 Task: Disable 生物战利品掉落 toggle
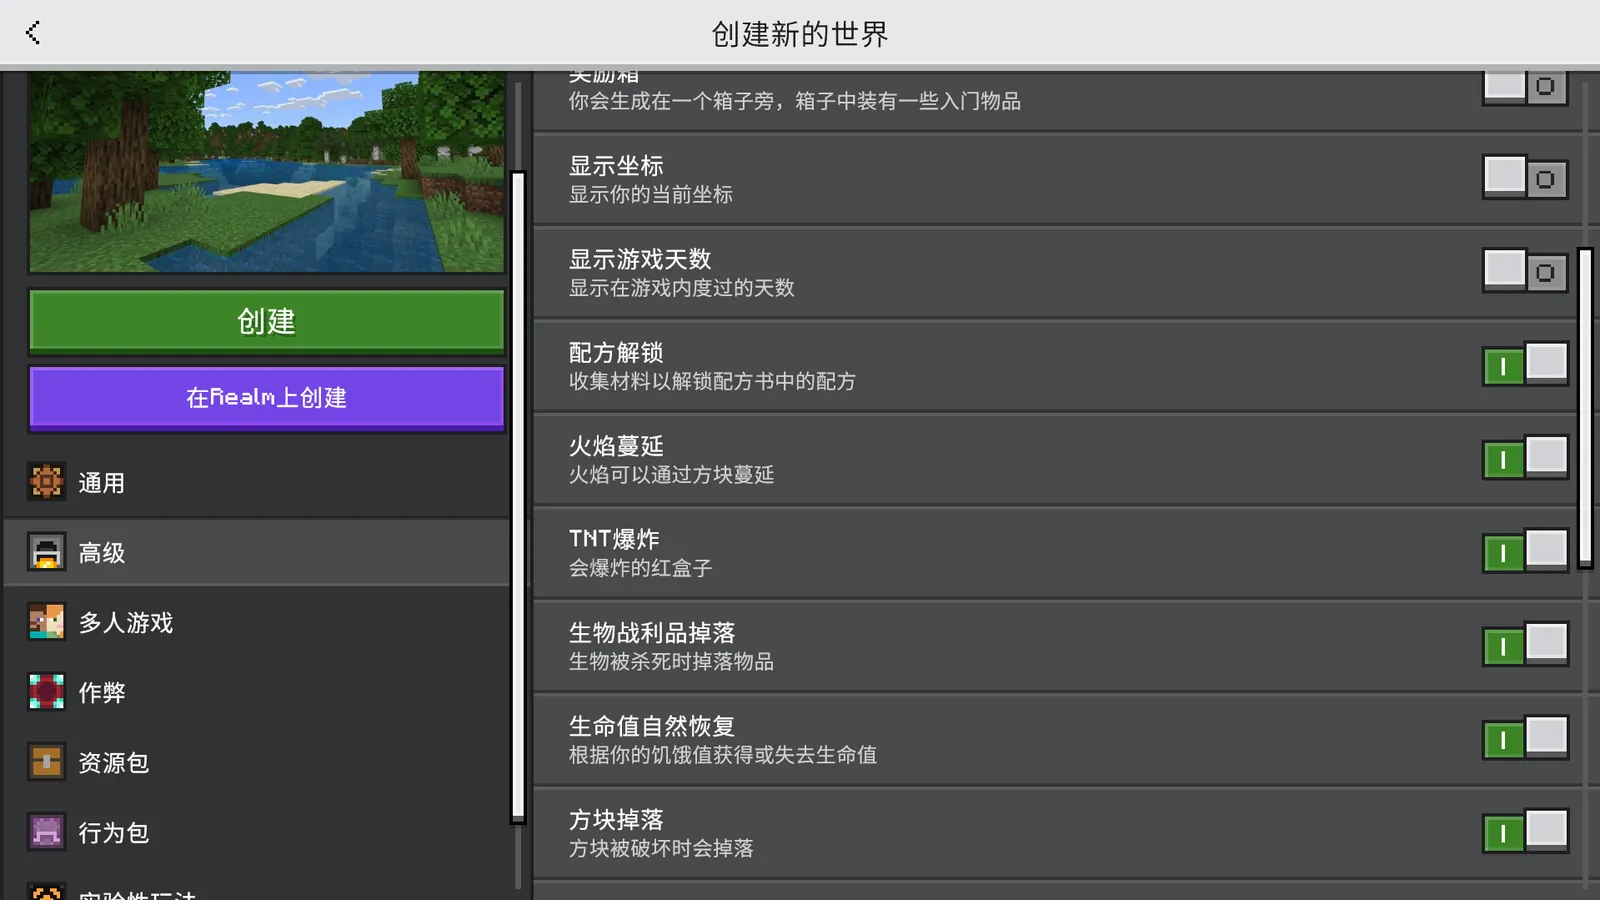click(1525, 645)
